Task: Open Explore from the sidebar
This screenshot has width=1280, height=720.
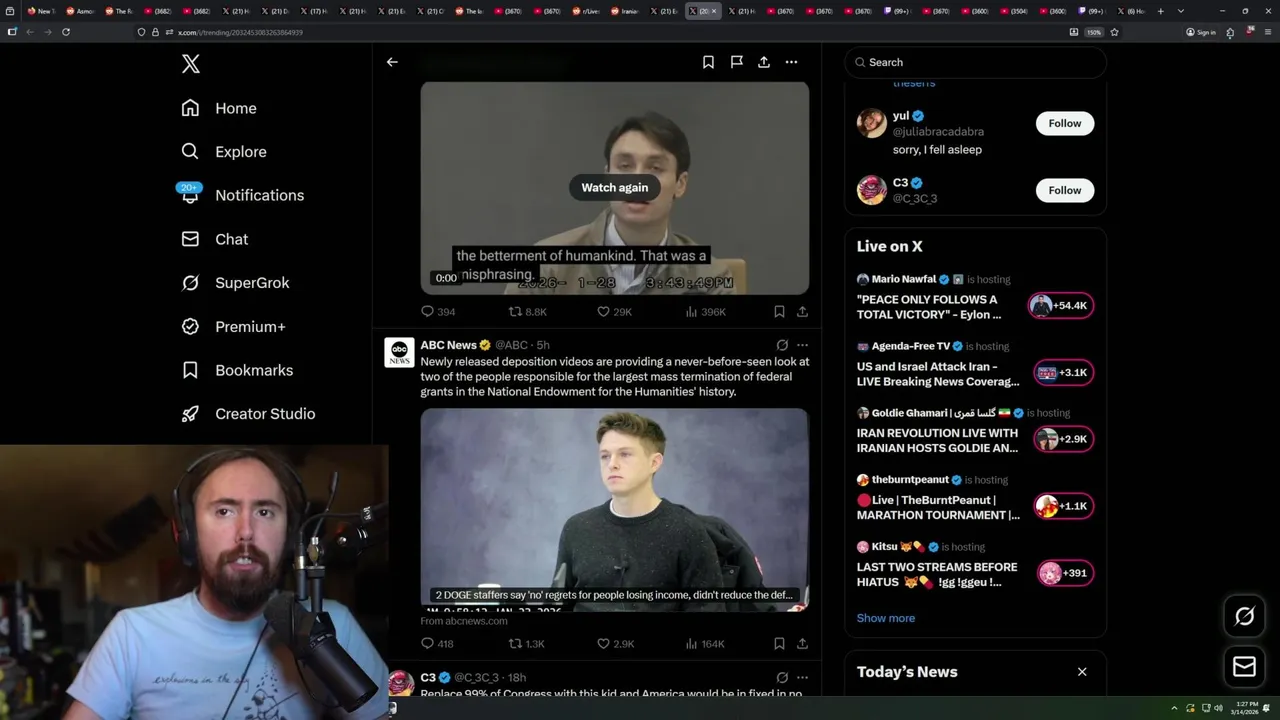Action: point(224,152)
